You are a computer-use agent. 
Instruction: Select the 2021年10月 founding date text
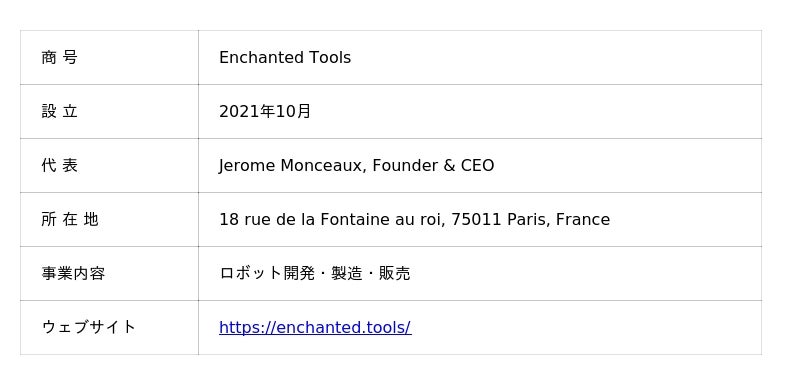click(265, 112)
